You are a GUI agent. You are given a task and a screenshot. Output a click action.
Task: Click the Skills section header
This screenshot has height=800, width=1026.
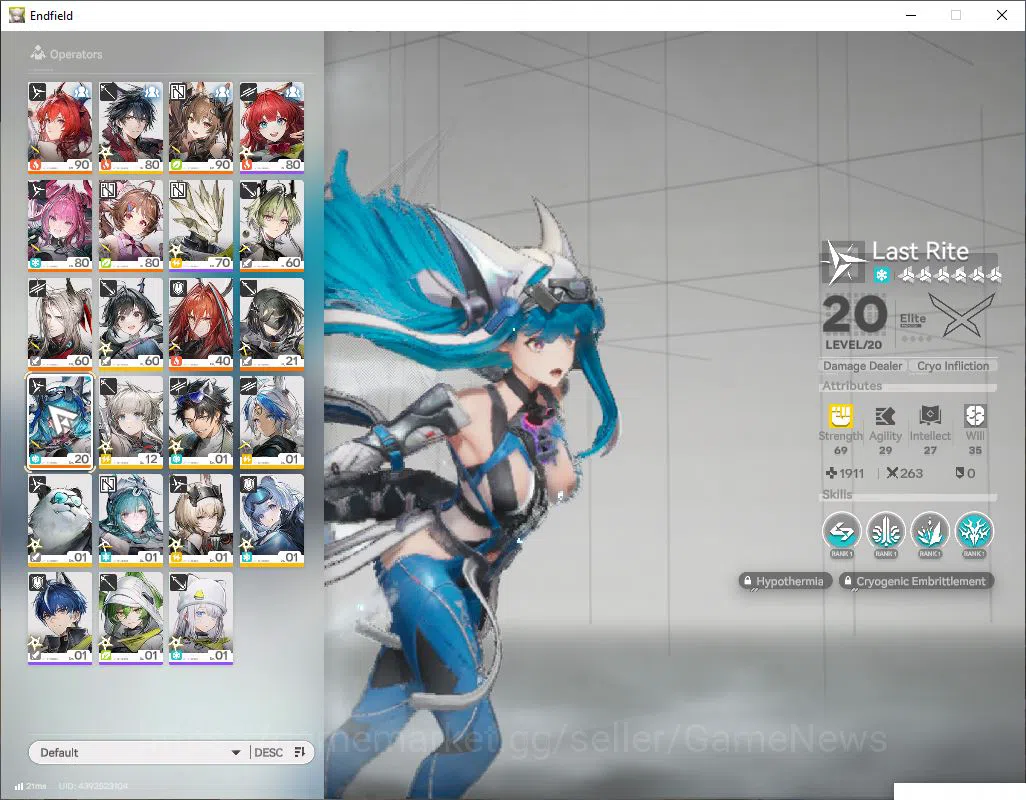(837, 494)
